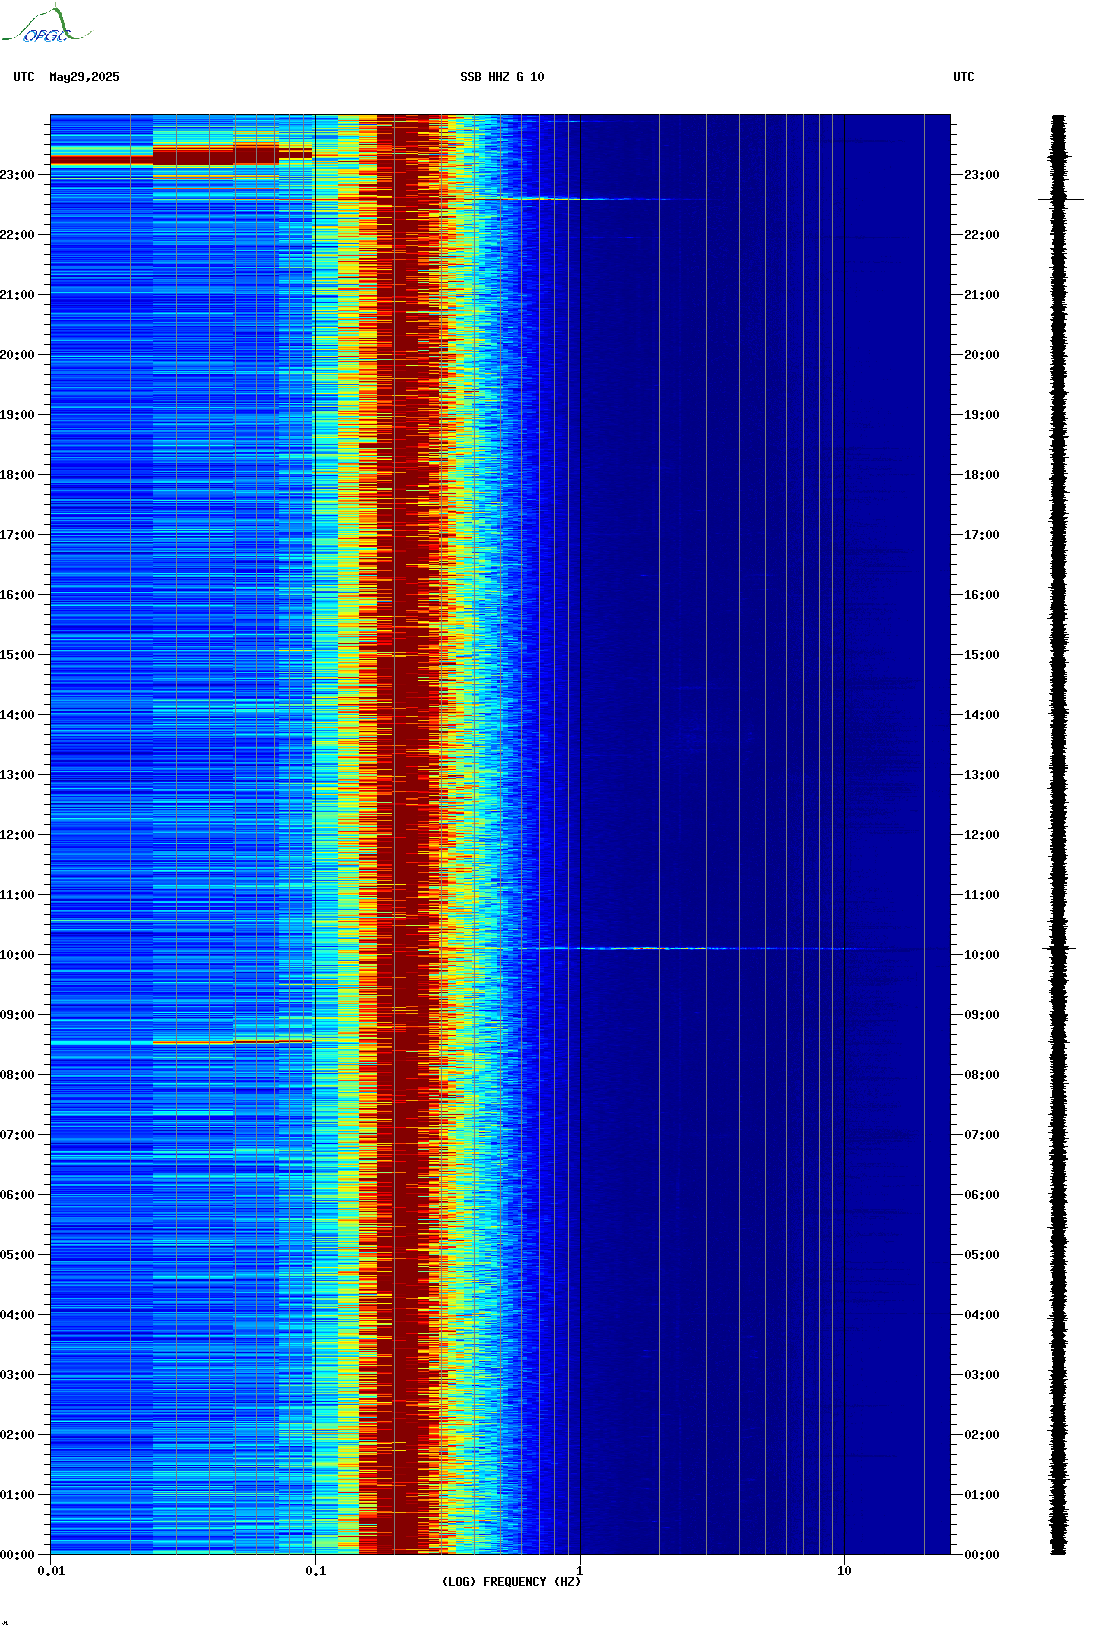Click the bright event streak just after 10:00
This screenshot has height=1634, width=1102.
(650, 948)
